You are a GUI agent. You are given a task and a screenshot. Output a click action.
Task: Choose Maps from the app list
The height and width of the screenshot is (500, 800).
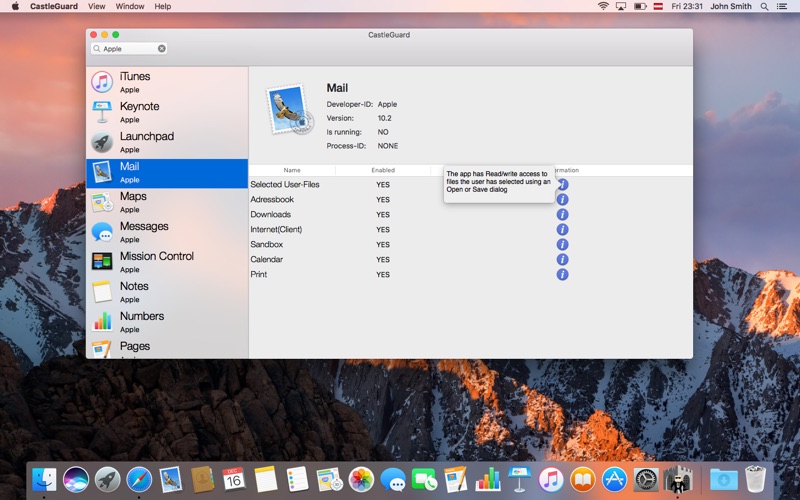point(167,203)
